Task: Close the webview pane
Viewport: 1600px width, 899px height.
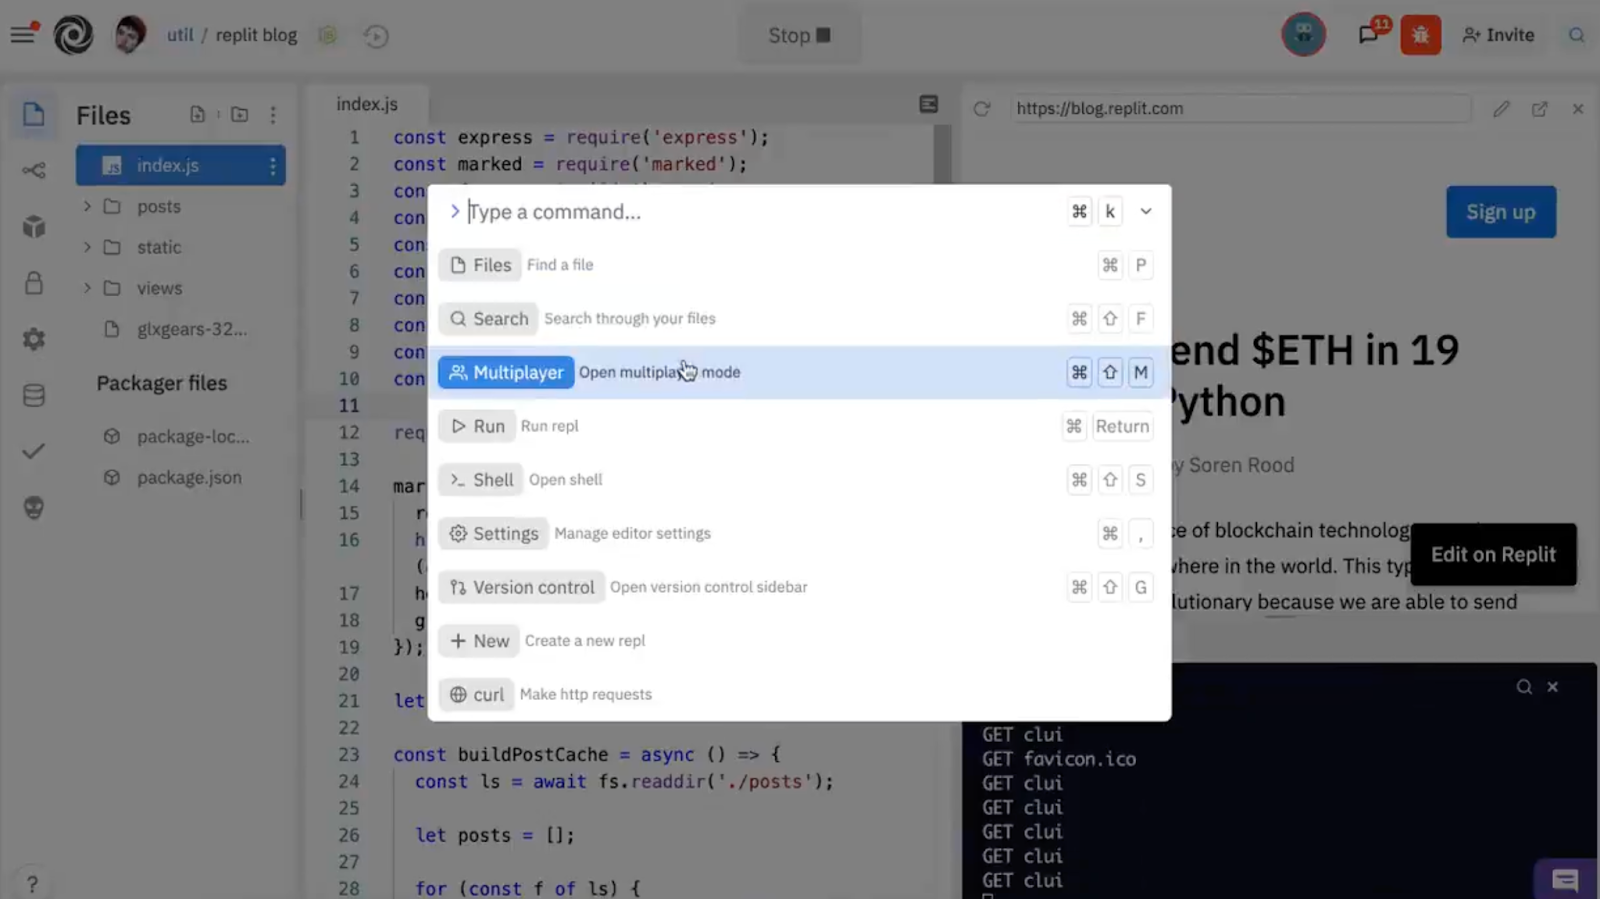Action: [x=1577, y=108]
